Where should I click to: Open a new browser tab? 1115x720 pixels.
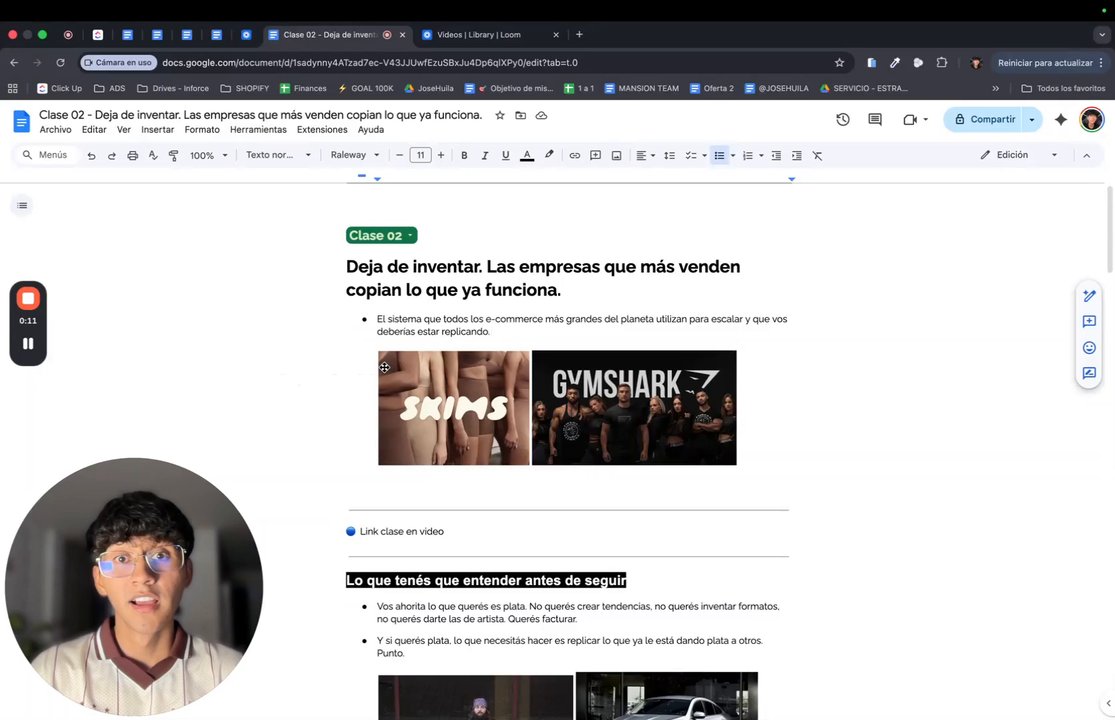click(580, 34)
